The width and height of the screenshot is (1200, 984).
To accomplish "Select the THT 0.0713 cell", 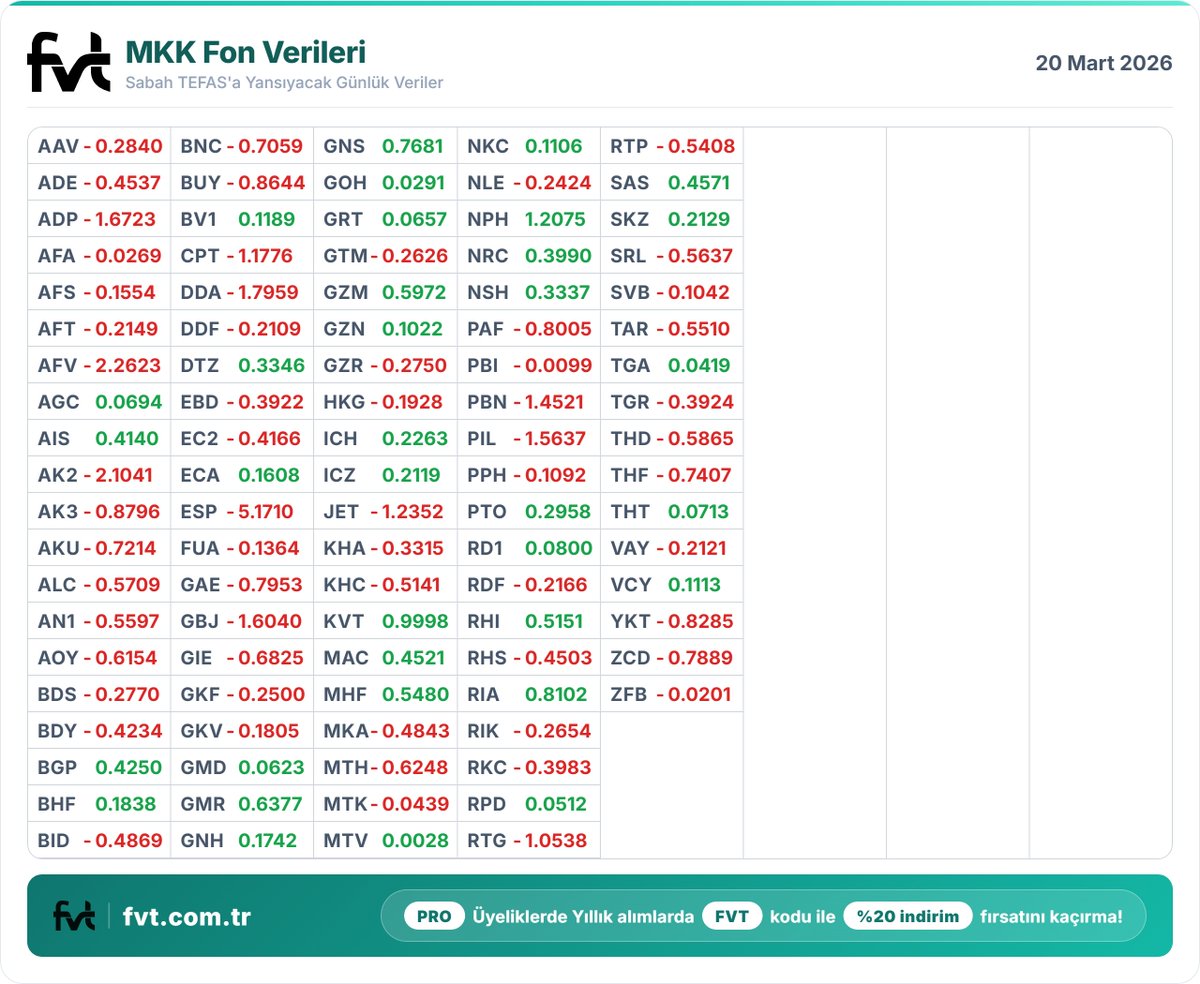I will tap(672, 511).
